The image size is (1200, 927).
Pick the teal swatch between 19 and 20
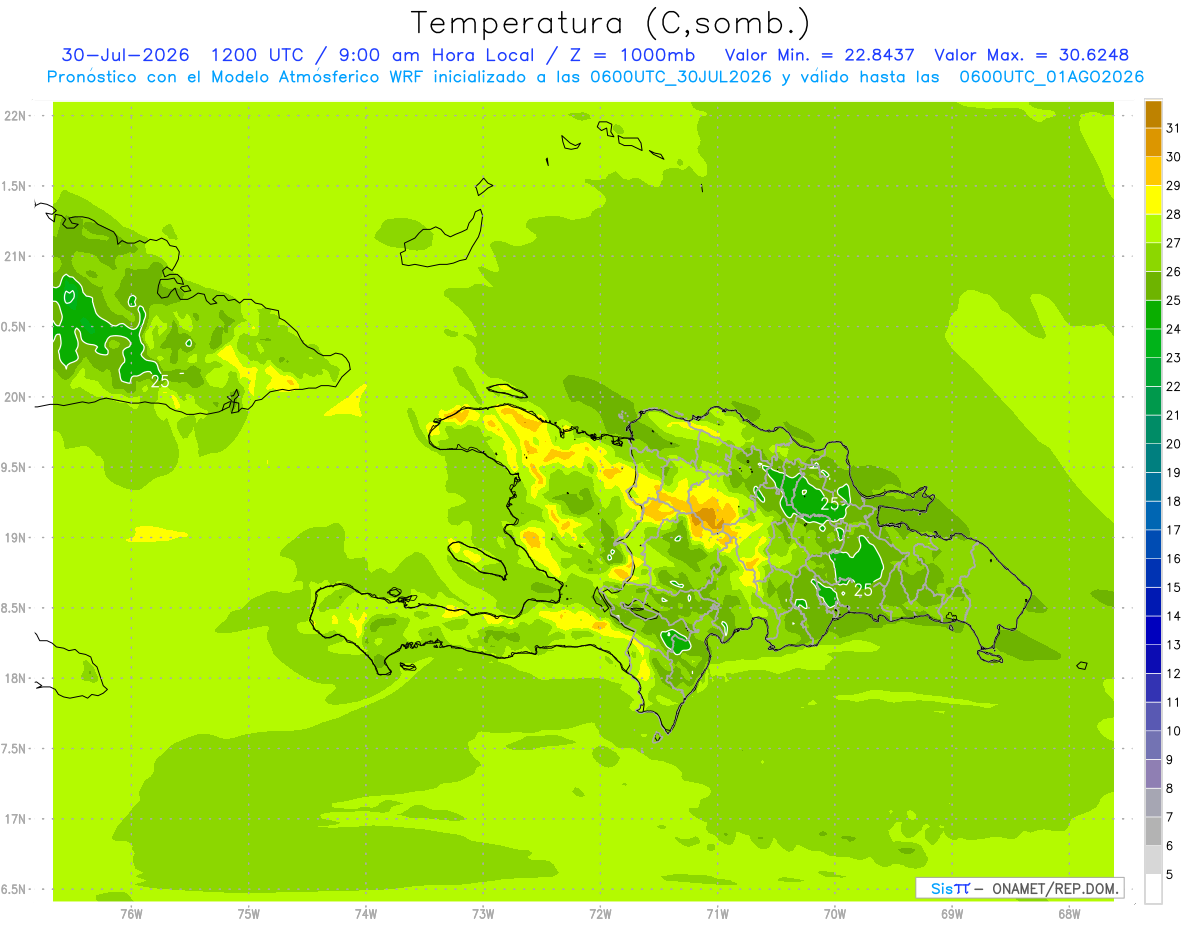[x=1153, y=458]
